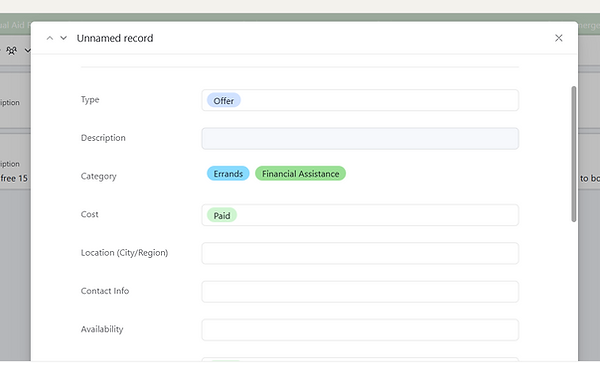Focus the Contact Info input field
This screenshot has width=600, height=376.
[360, 291]
